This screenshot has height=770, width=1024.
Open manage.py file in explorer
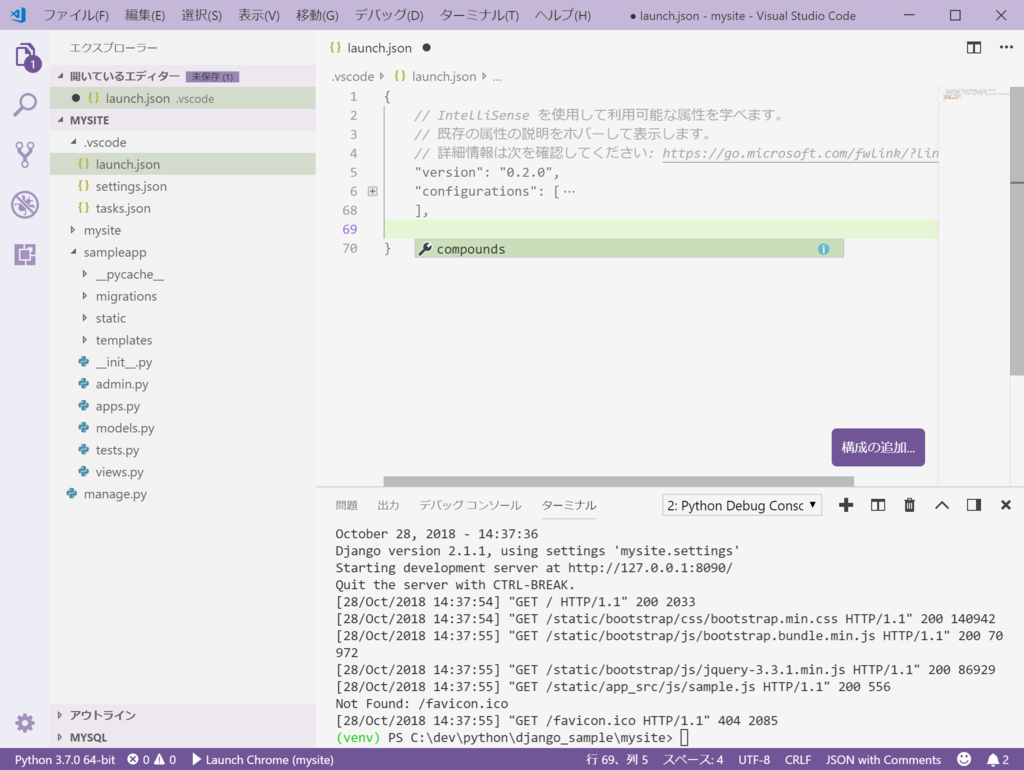[183, 494]
